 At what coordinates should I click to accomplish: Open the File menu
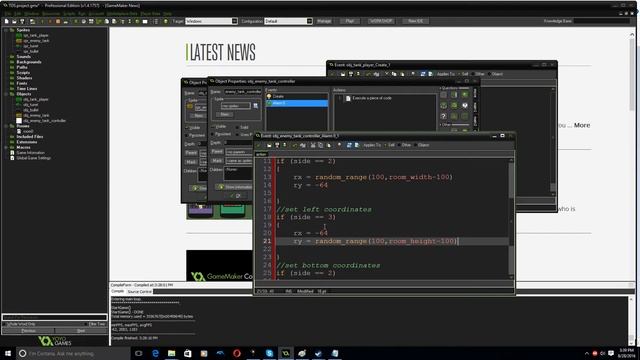point(8,13)
